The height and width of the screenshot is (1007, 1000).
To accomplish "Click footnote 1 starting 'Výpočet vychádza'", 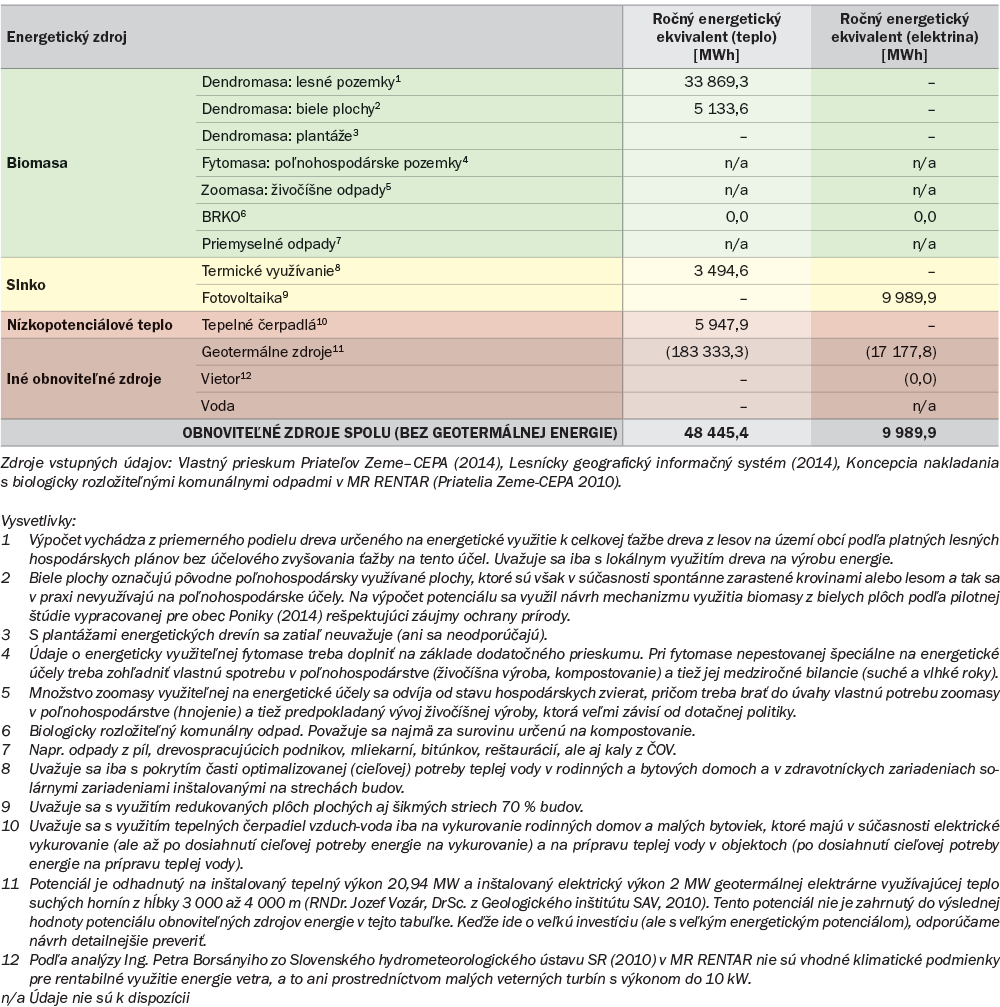I will point(500,549).
